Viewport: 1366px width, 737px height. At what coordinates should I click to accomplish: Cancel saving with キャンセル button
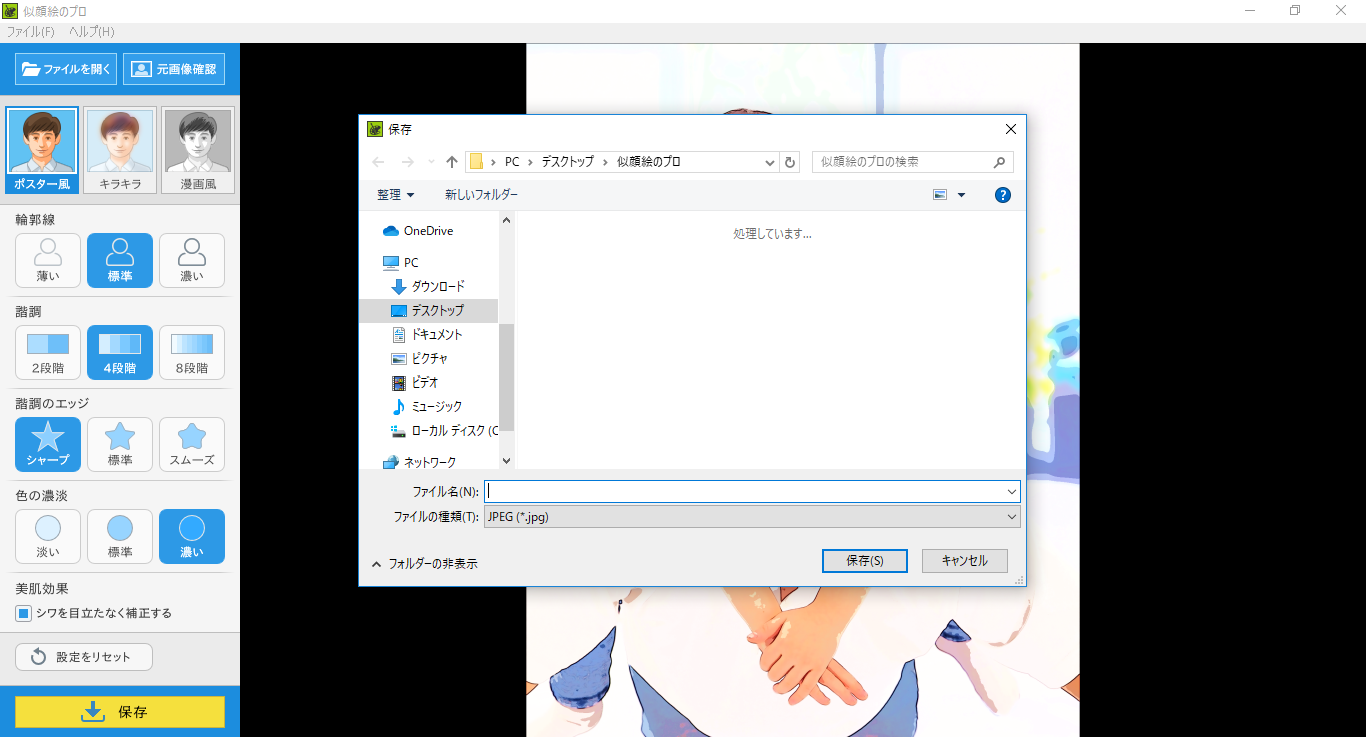963,560
